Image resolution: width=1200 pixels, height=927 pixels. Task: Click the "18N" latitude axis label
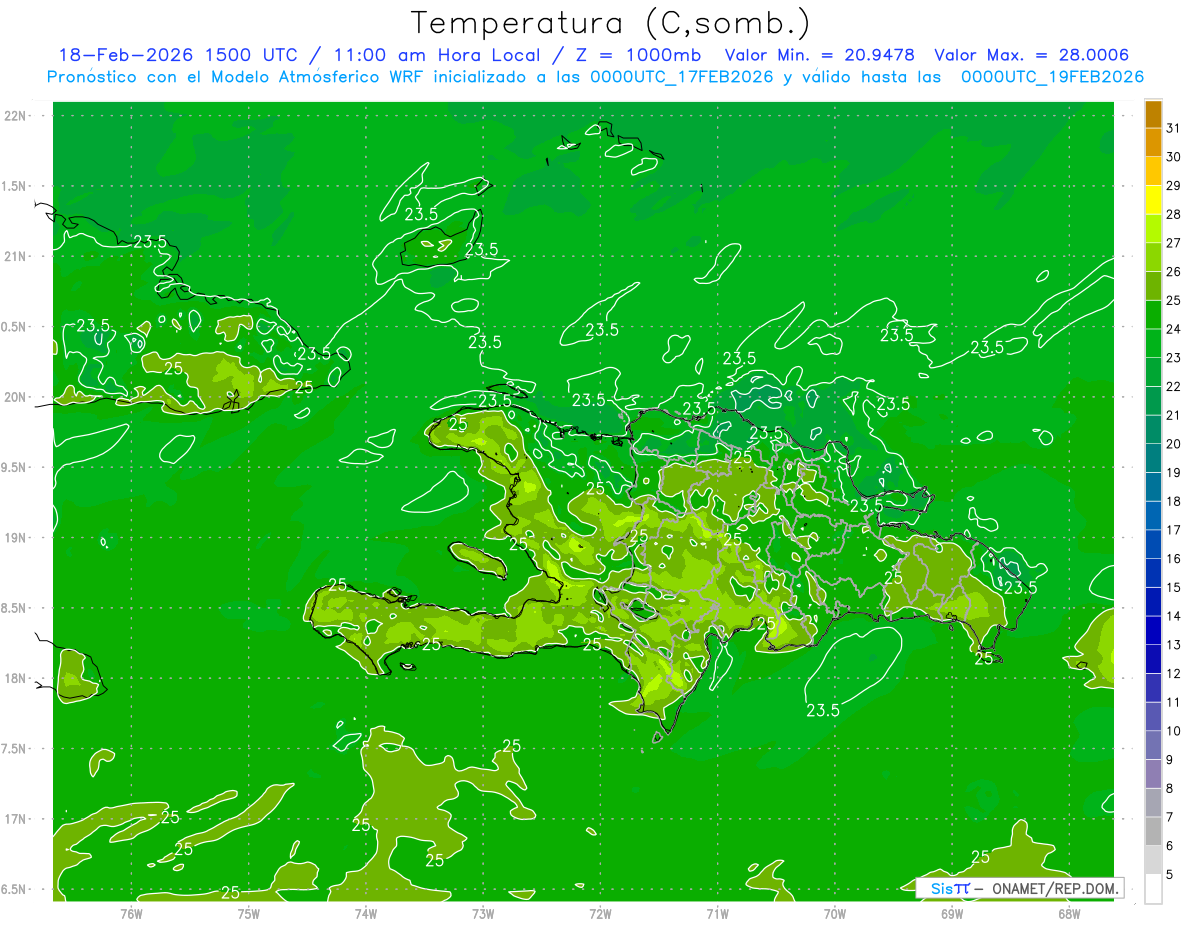[x=15, y=679]
